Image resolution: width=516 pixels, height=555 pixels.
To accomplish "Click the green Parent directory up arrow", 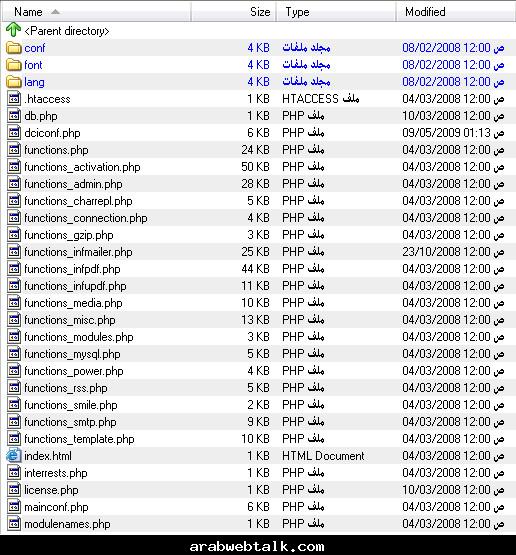I will (13, 30).
